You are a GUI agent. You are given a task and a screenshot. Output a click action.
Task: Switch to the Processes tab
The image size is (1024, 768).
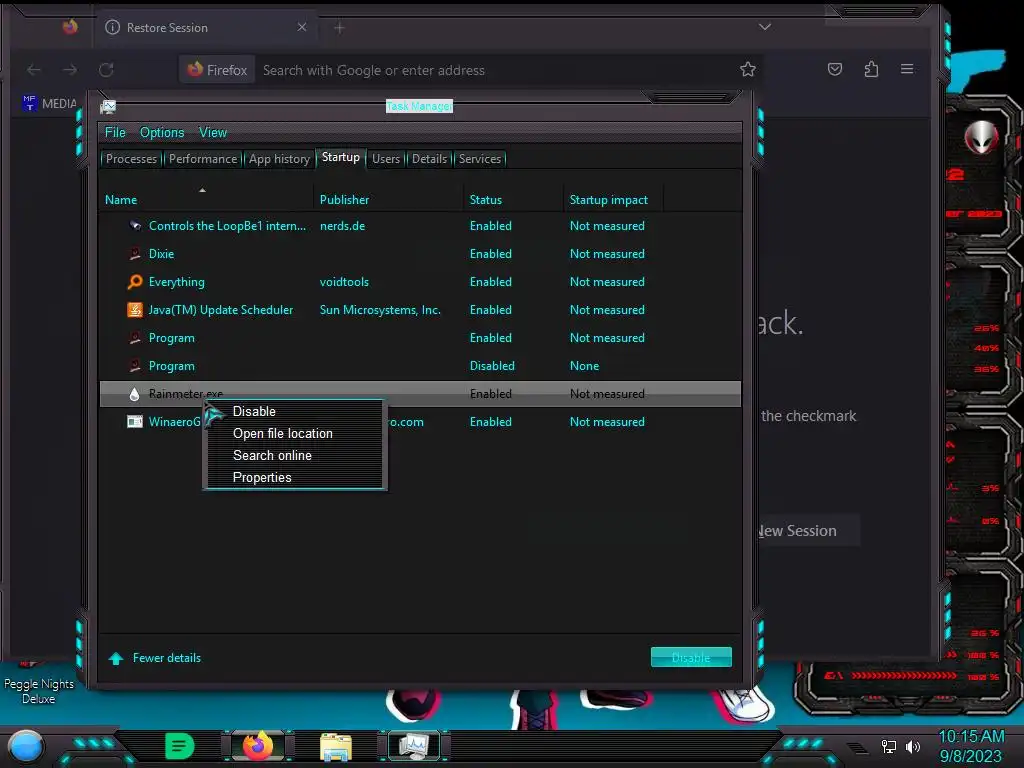[x=131, y=159]
